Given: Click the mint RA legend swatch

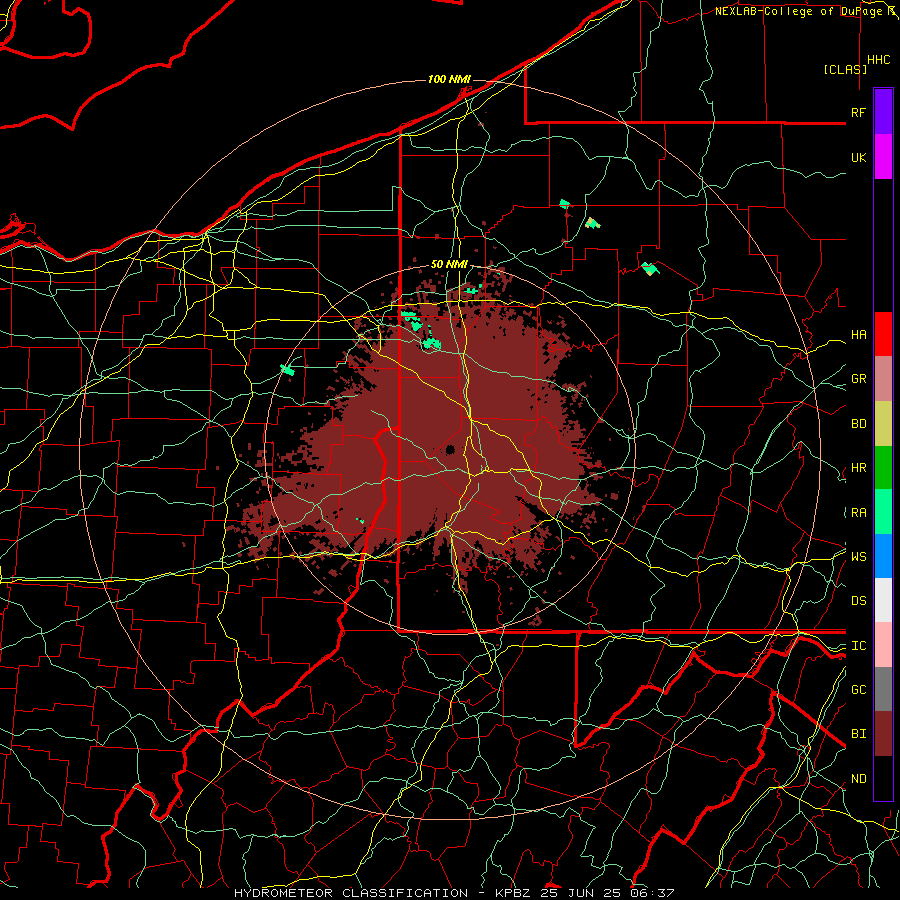Looking at the screenshot, I should (x=883, y=512).
